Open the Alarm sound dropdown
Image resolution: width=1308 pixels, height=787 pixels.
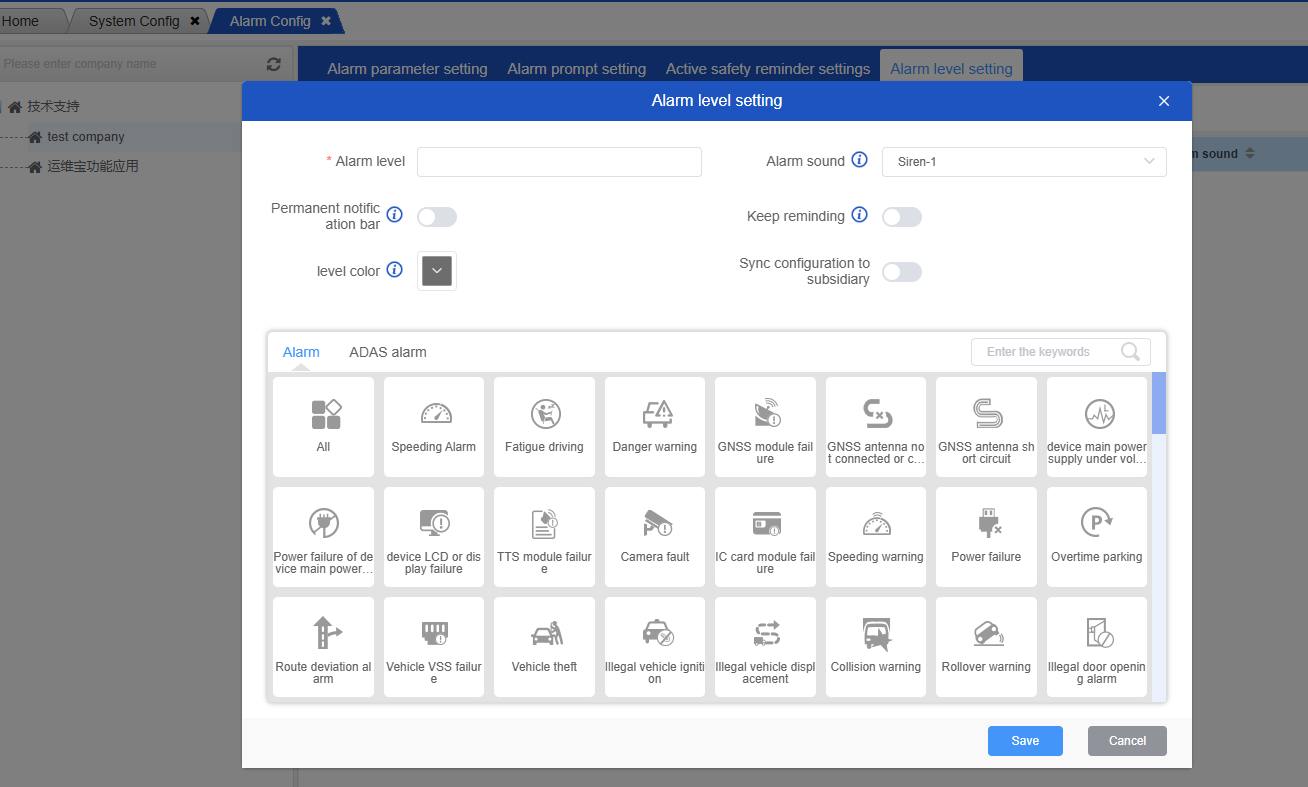(1023, 162)
